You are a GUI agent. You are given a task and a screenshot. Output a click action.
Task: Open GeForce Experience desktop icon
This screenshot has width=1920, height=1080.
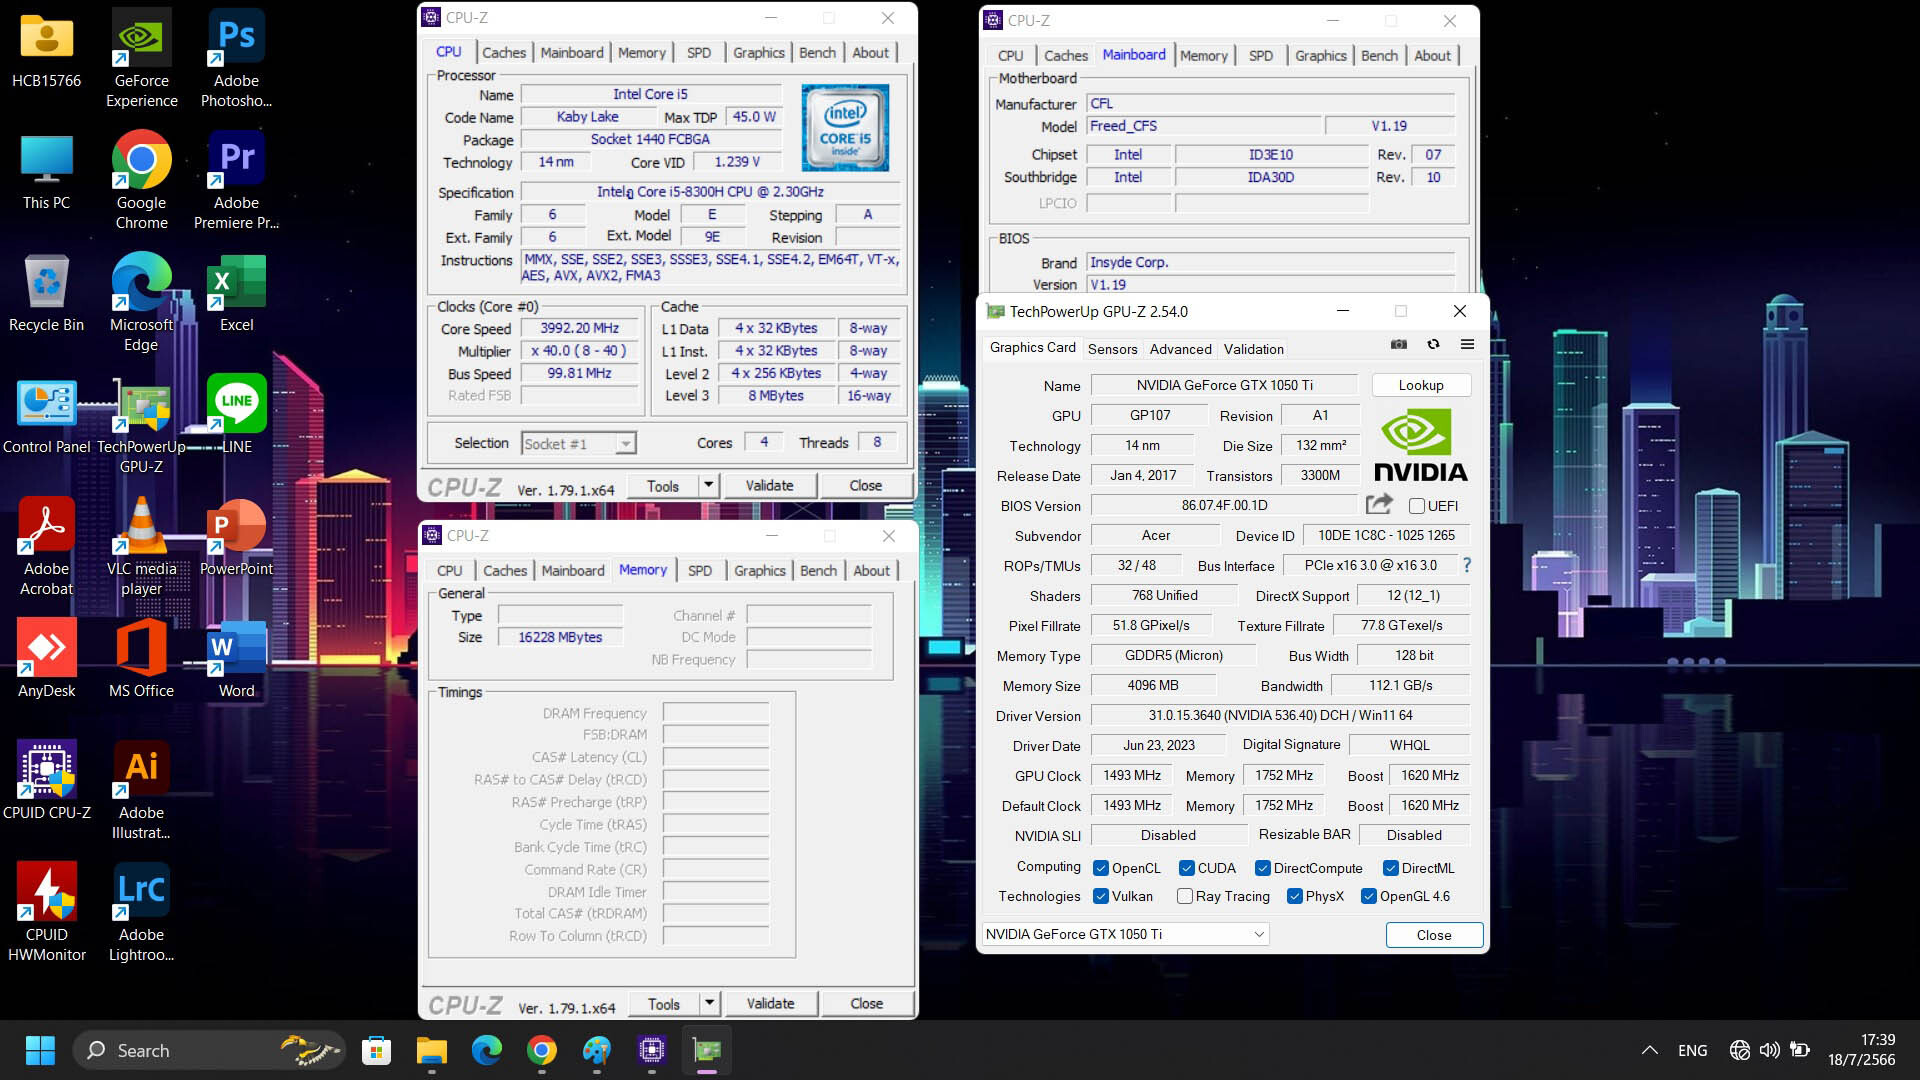pos(141,58)
